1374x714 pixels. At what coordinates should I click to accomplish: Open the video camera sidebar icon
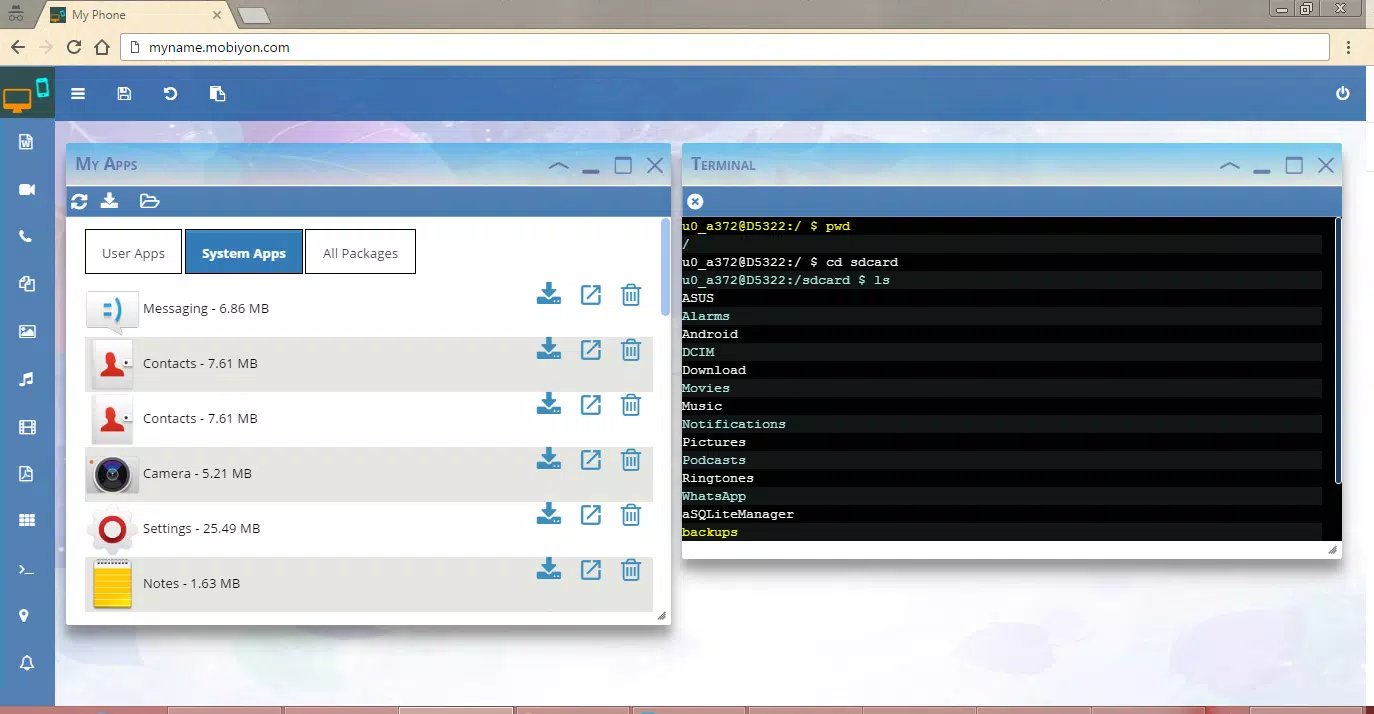click(x=27, y=190)
